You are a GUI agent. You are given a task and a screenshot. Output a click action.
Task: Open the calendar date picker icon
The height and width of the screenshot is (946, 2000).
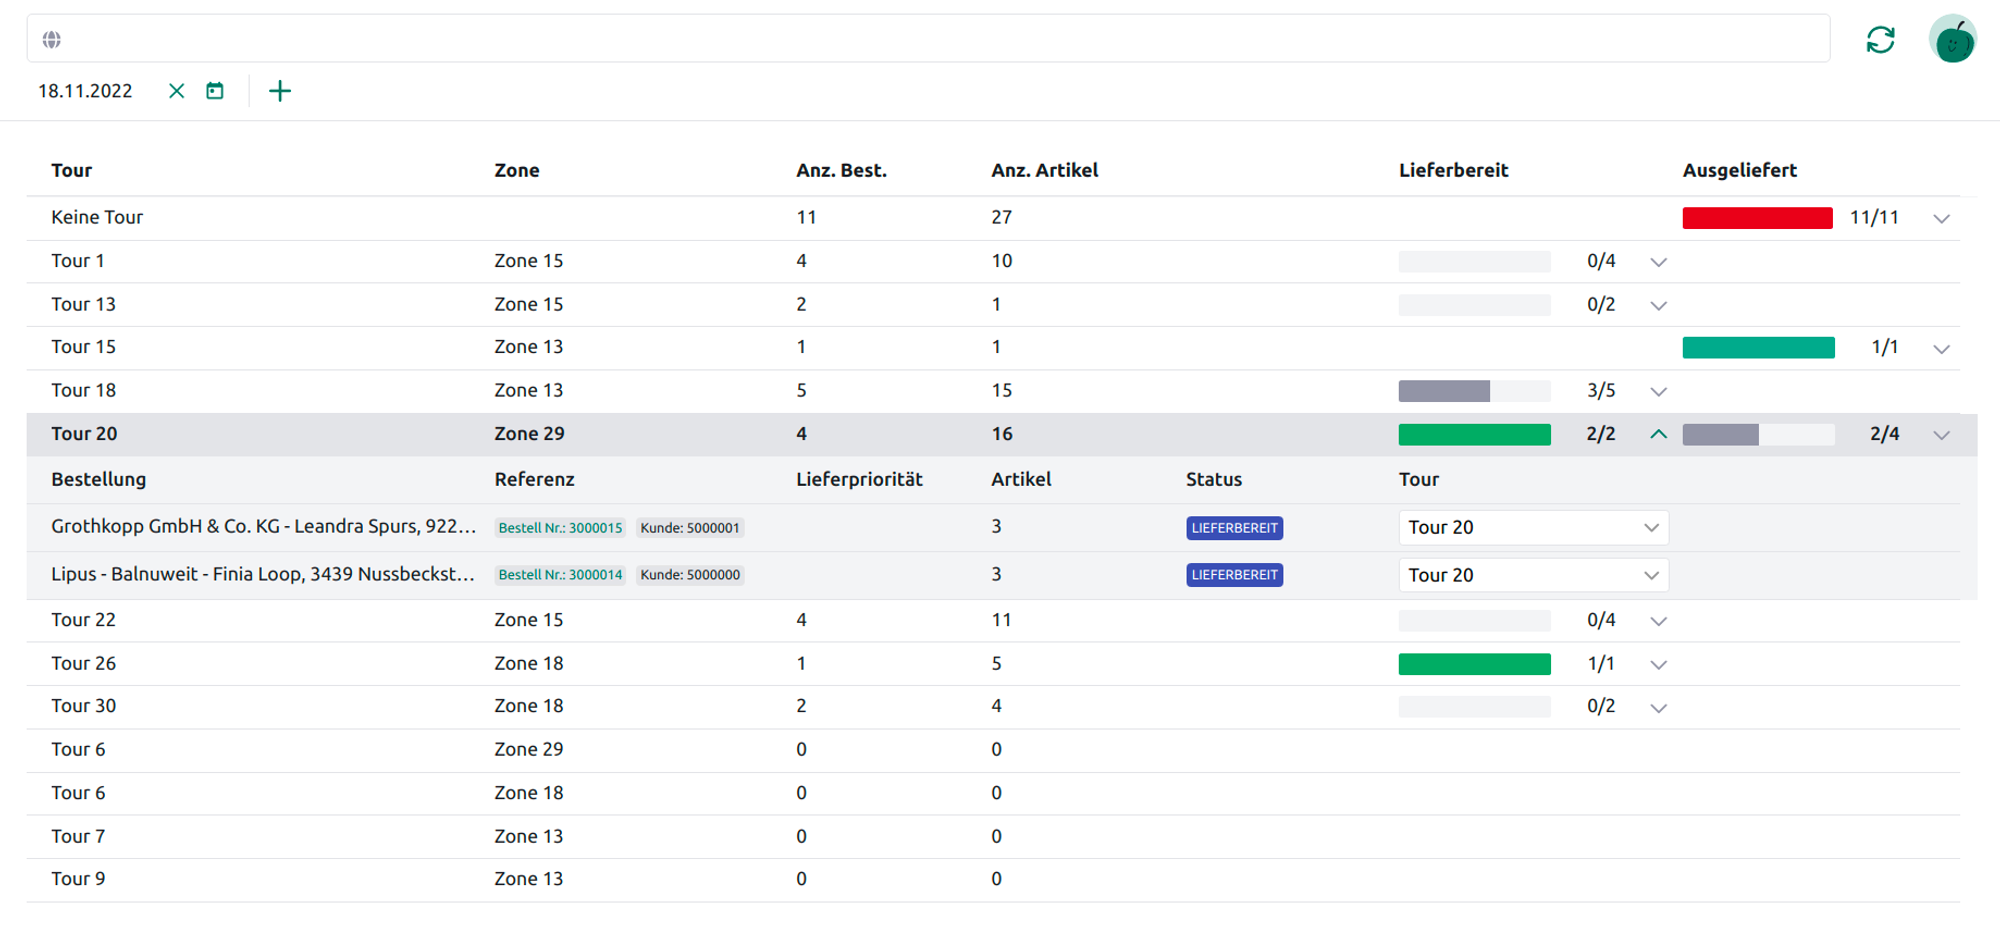215,91
